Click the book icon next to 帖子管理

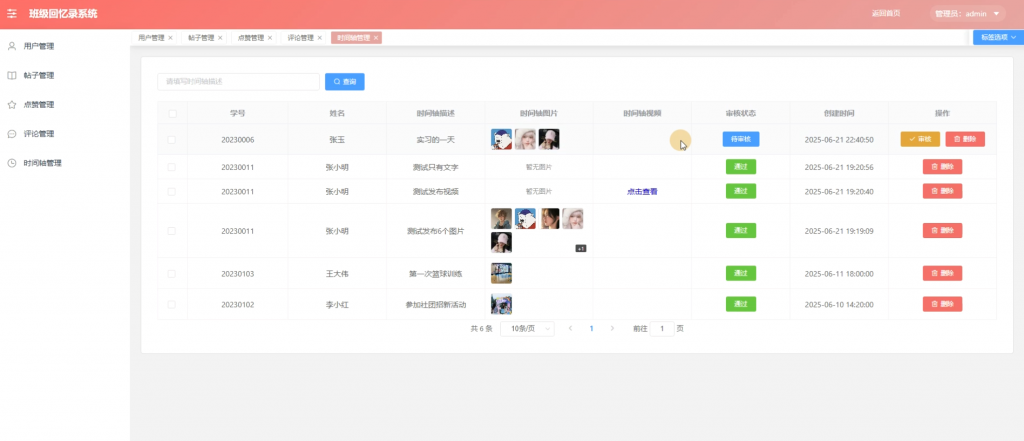12,76
